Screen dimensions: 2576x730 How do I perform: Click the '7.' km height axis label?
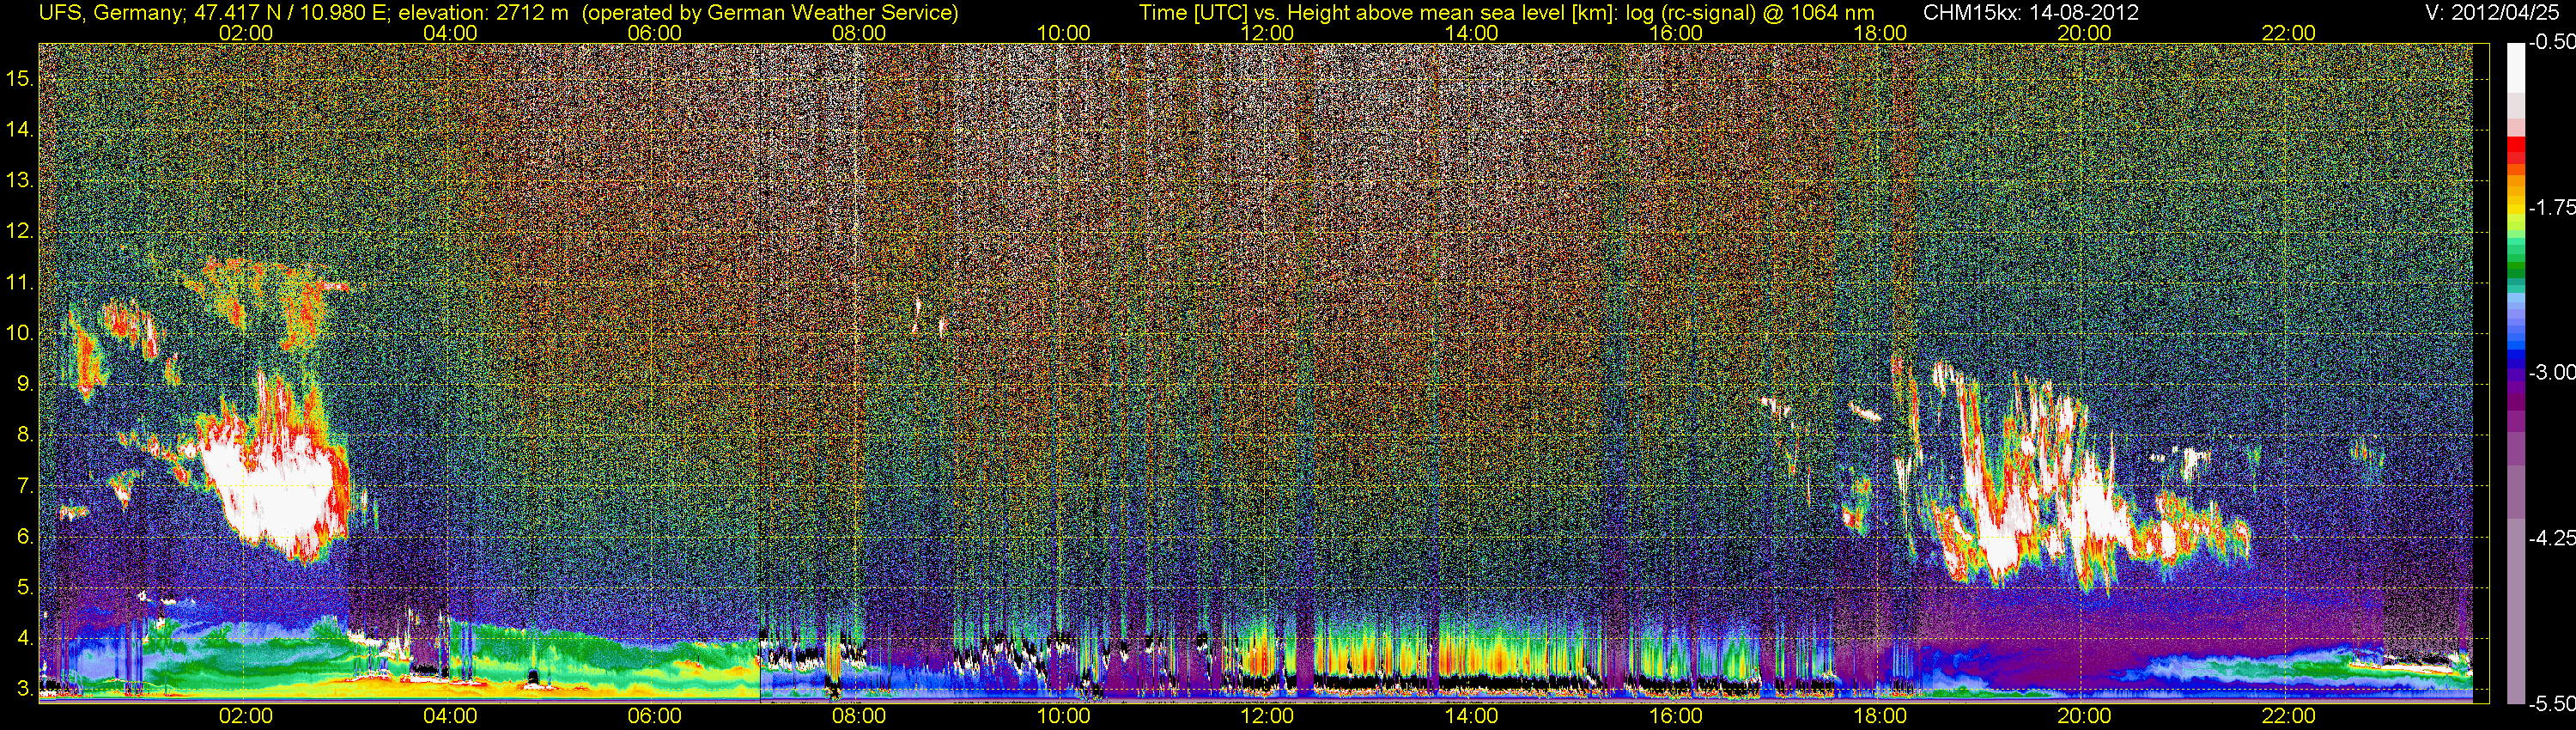click(x=24, y=486)
